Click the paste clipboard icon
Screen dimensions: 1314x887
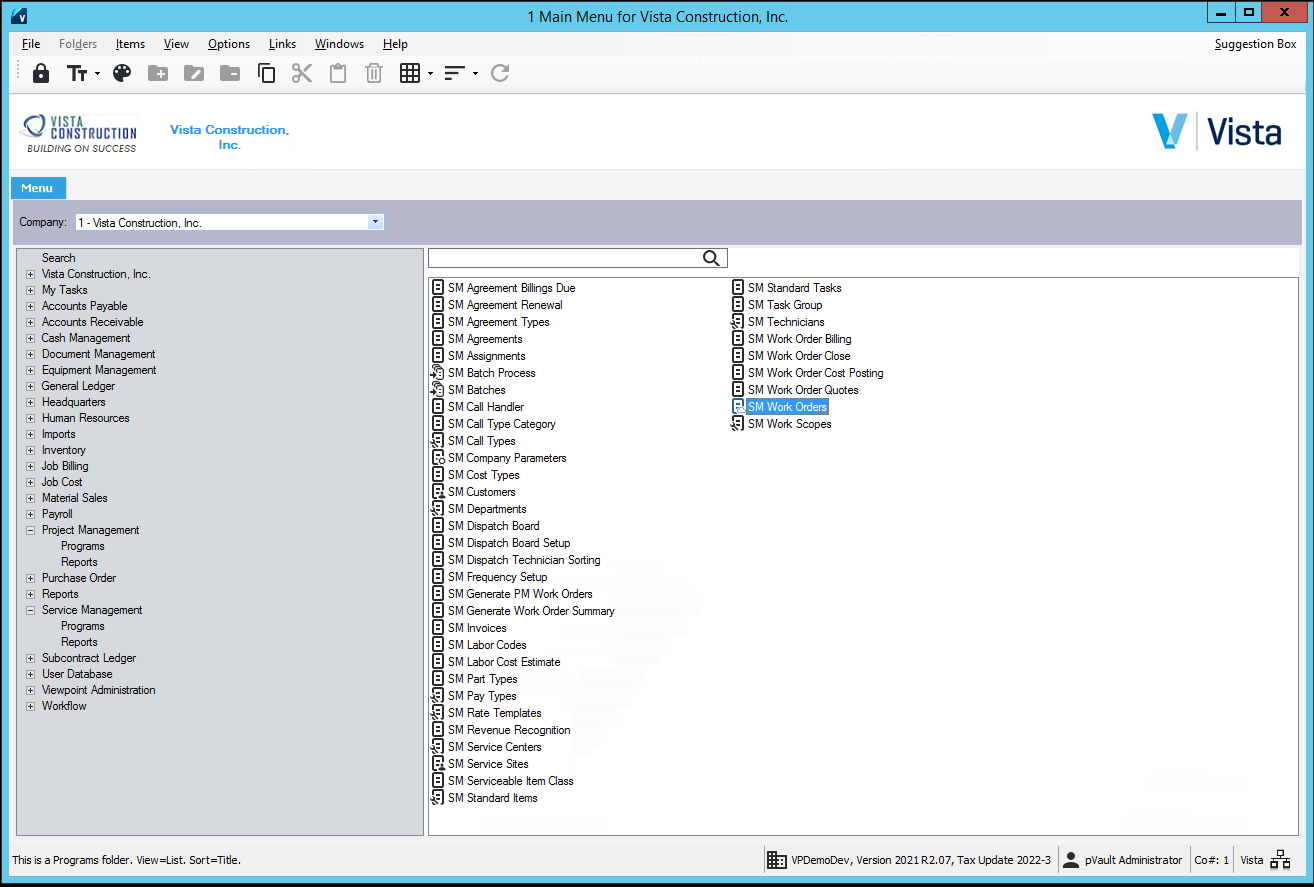click(x=338, y=73)
